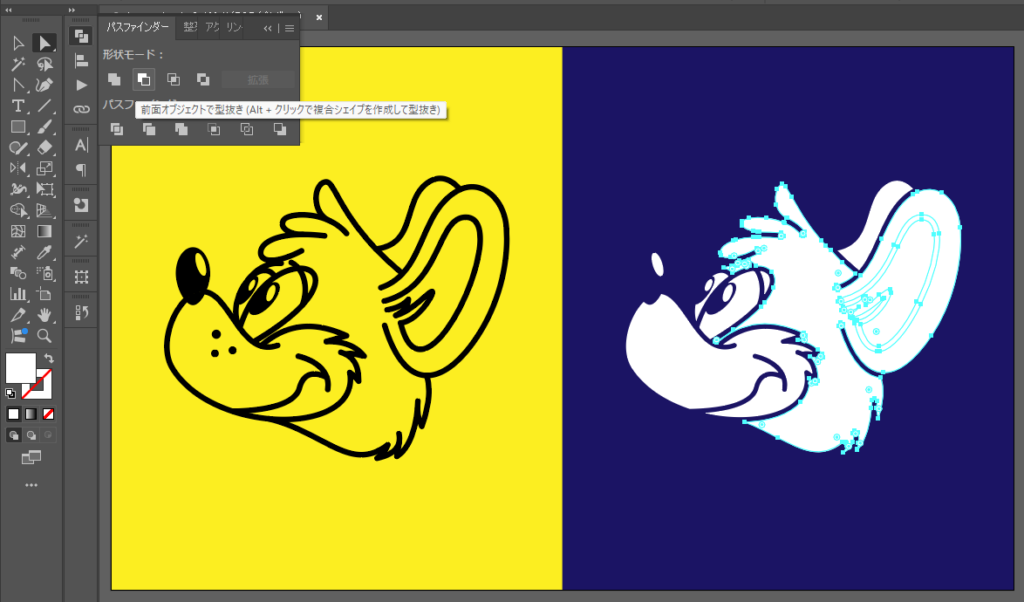Pick the Free Transform tool
Screen dimensions: 1024x602
coord(44,189)
